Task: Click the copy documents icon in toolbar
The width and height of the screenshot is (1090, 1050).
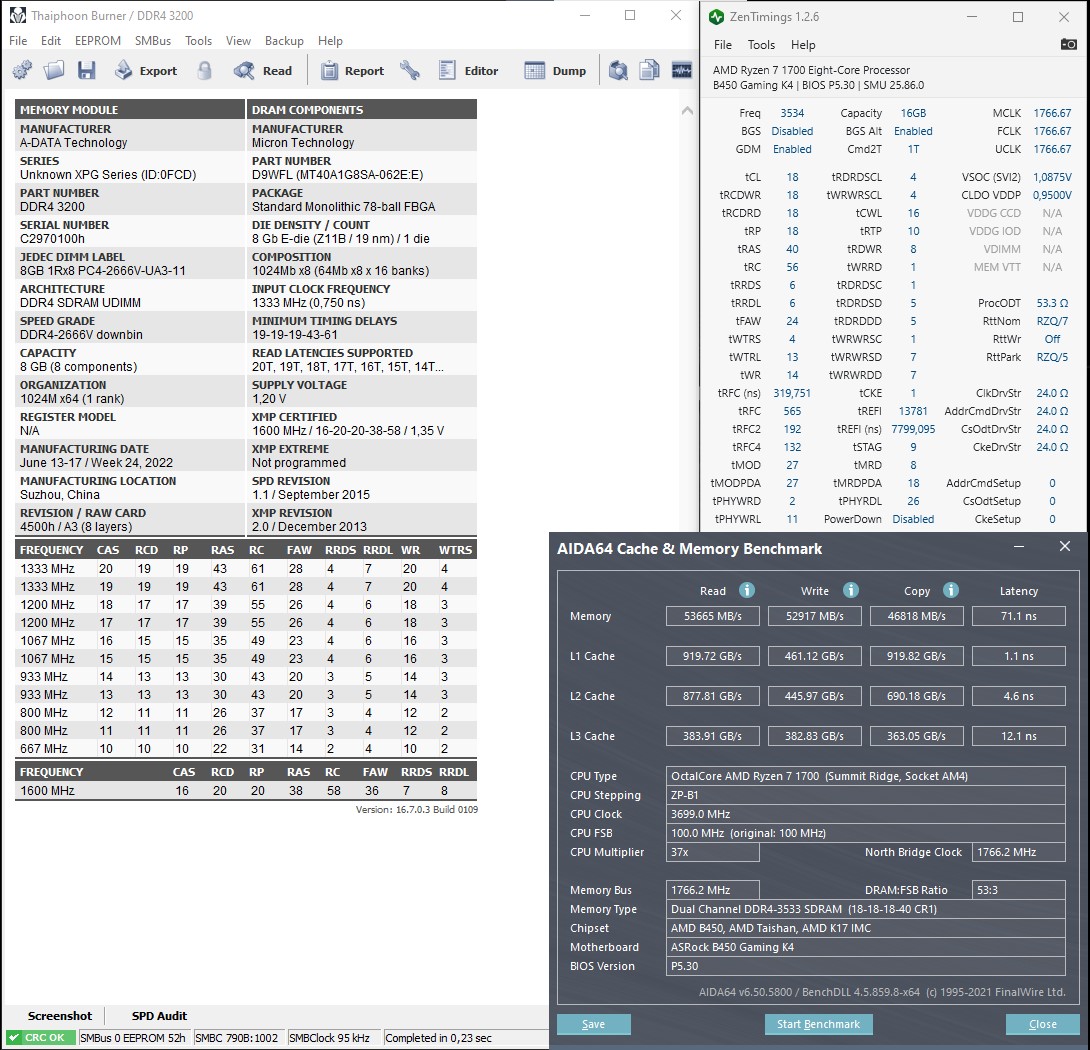Action: pyautogui.click(x=649, y=70)
